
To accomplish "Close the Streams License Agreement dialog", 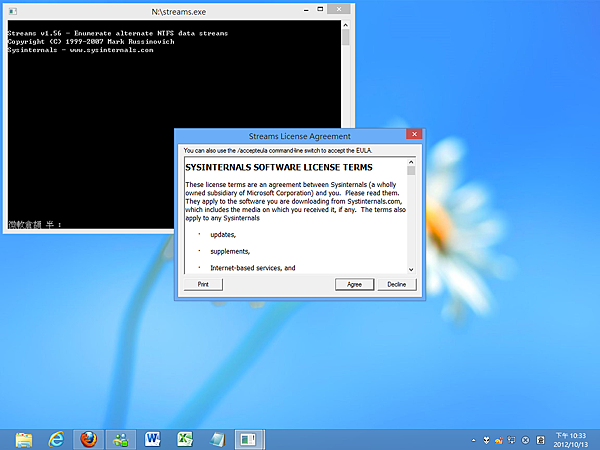I will coord(414,134).
